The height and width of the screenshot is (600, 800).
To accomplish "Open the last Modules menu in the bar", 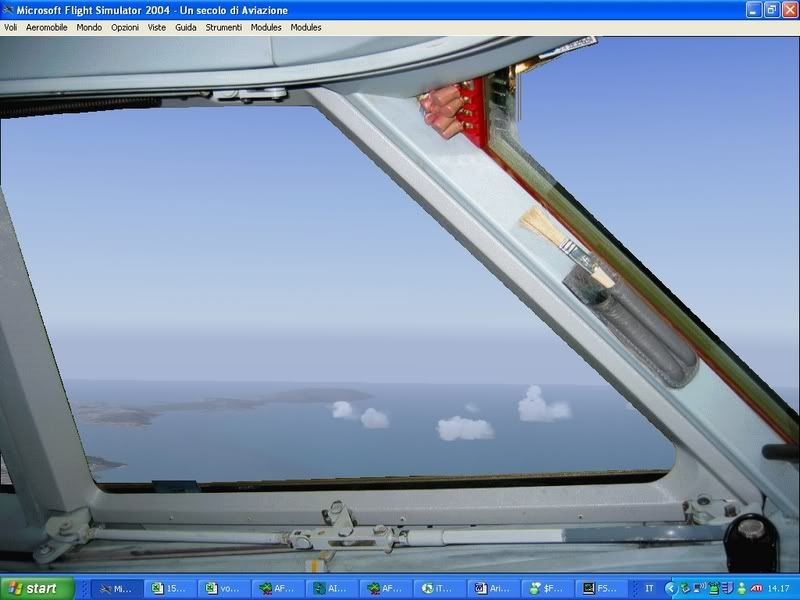I will 306,28.
